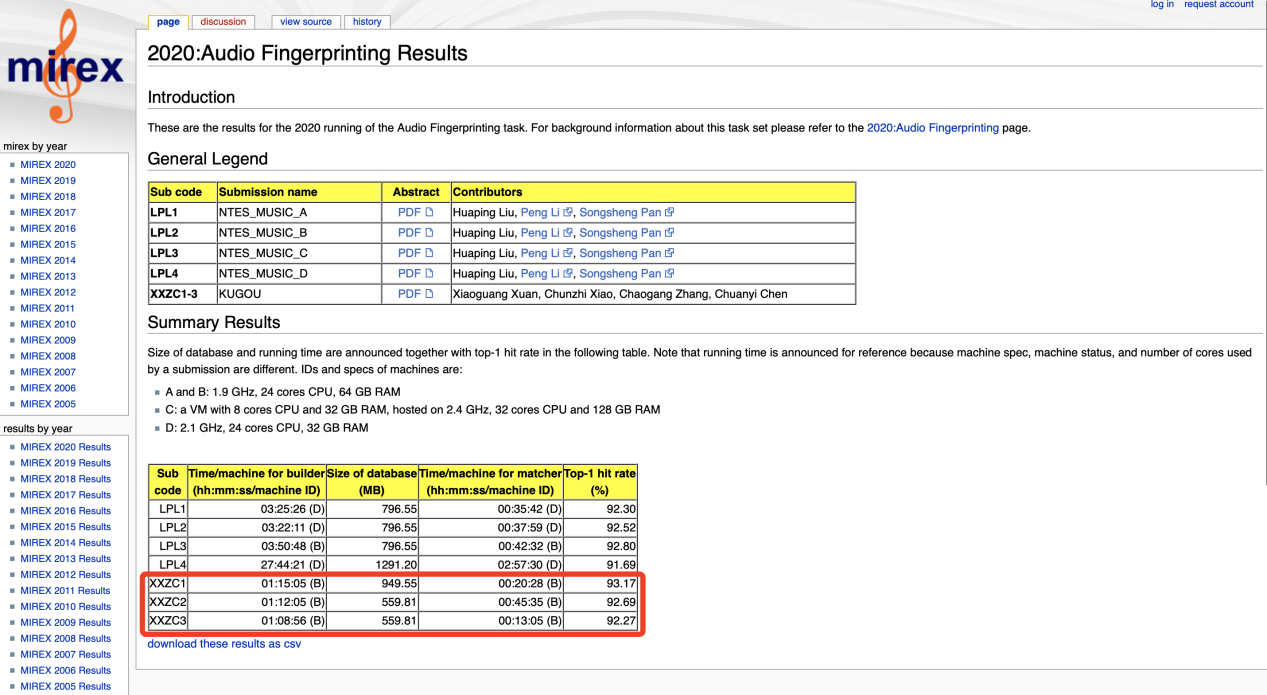The width and height of the screenshot is (1267, 695).
Task: Click external link icon after Peng Li in LPL1 row
Action: click(x=567, y=213)
